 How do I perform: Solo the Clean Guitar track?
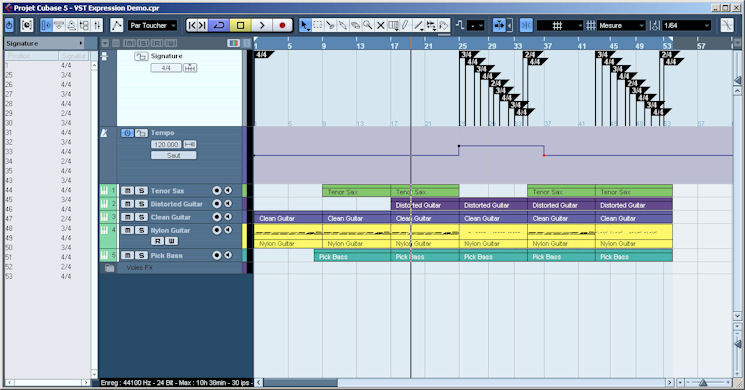click(141, 217)
